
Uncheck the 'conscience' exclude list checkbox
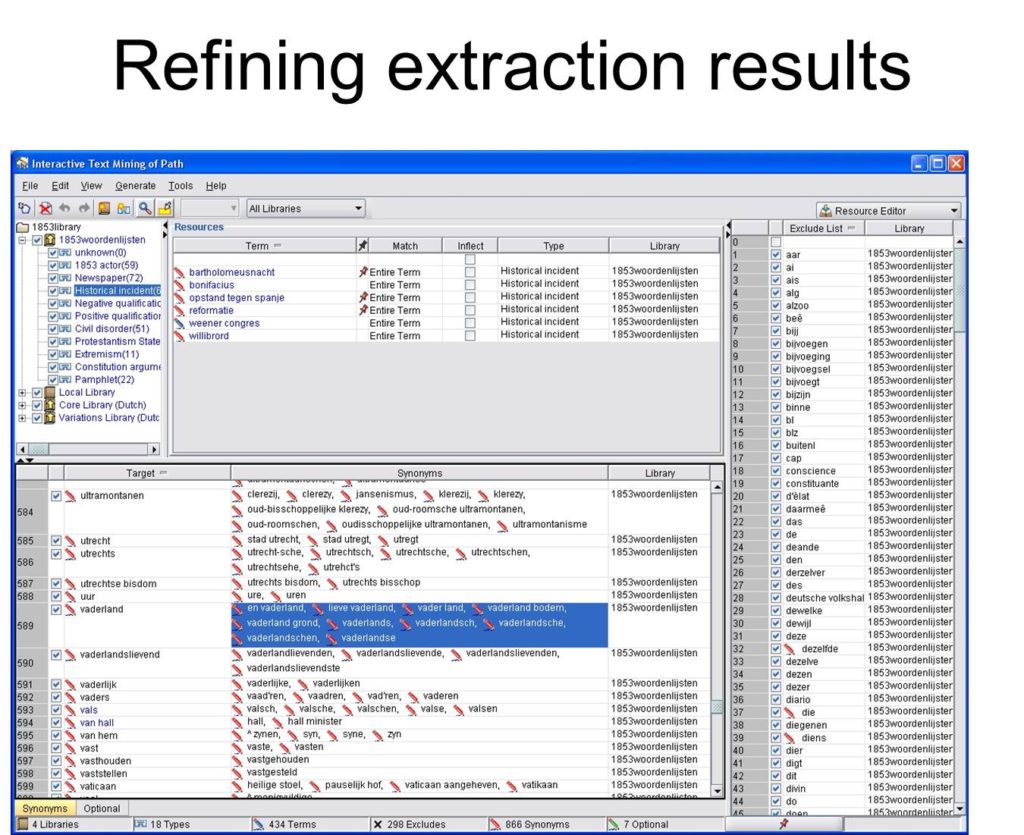(x=776, y=471)
